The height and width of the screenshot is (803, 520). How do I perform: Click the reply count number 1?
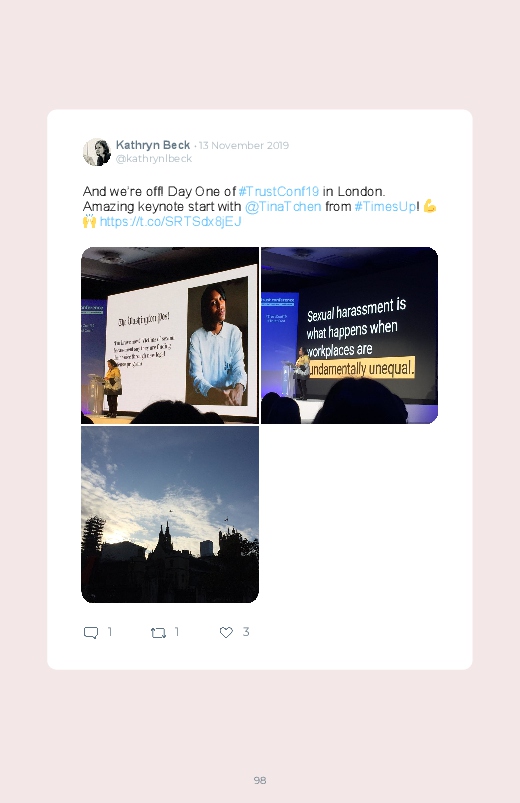click(x=110, y=632)
